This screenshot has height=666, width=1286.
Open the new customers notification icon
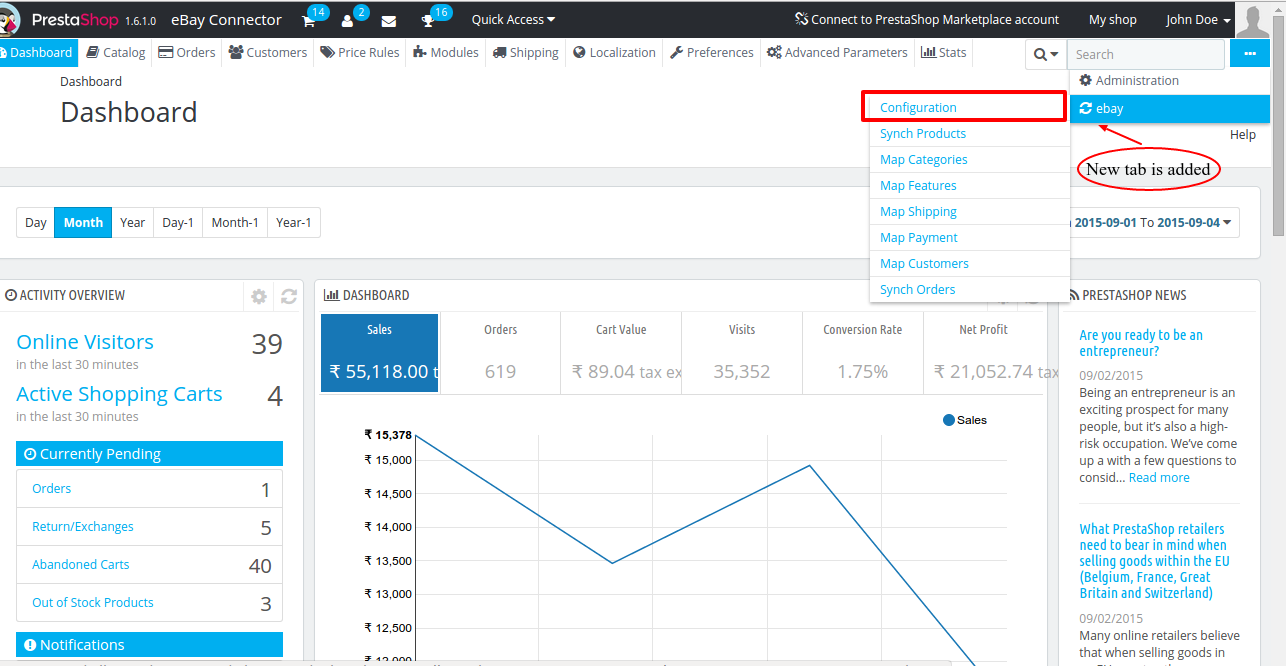[x=348, y=20]
